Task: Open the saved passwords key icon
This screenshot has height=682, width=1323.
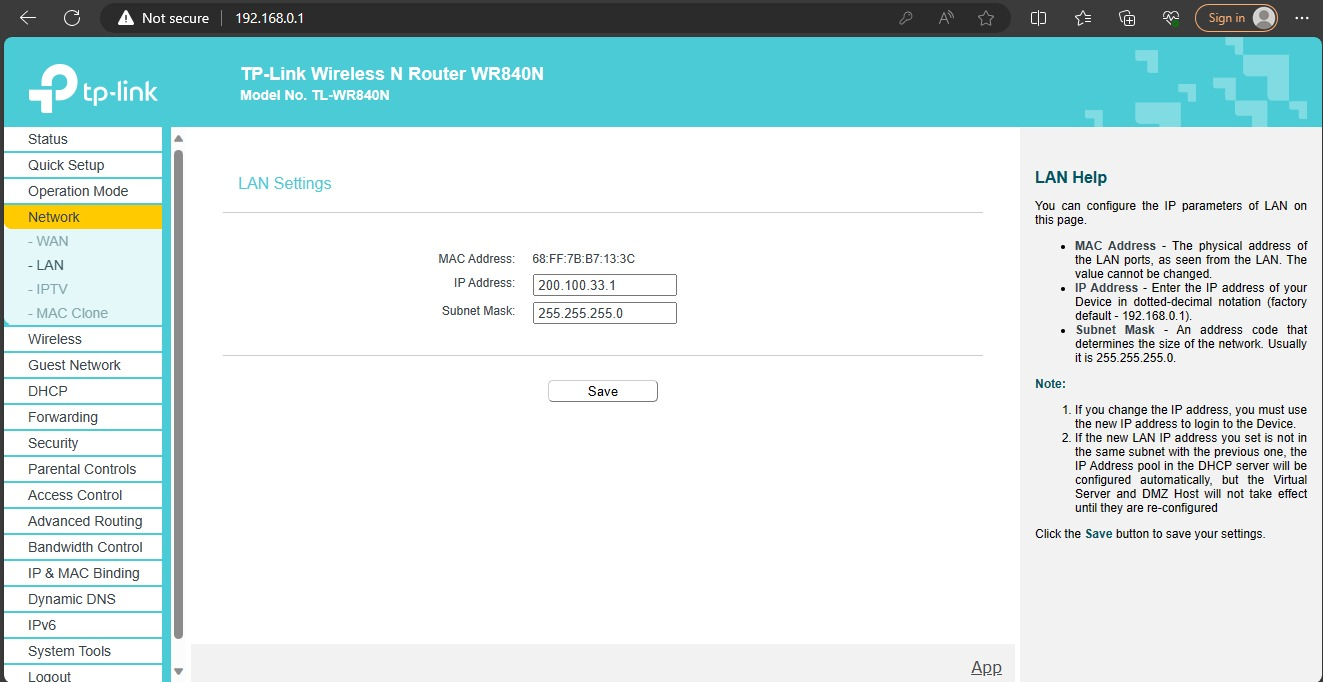Action: coord(906,18)
